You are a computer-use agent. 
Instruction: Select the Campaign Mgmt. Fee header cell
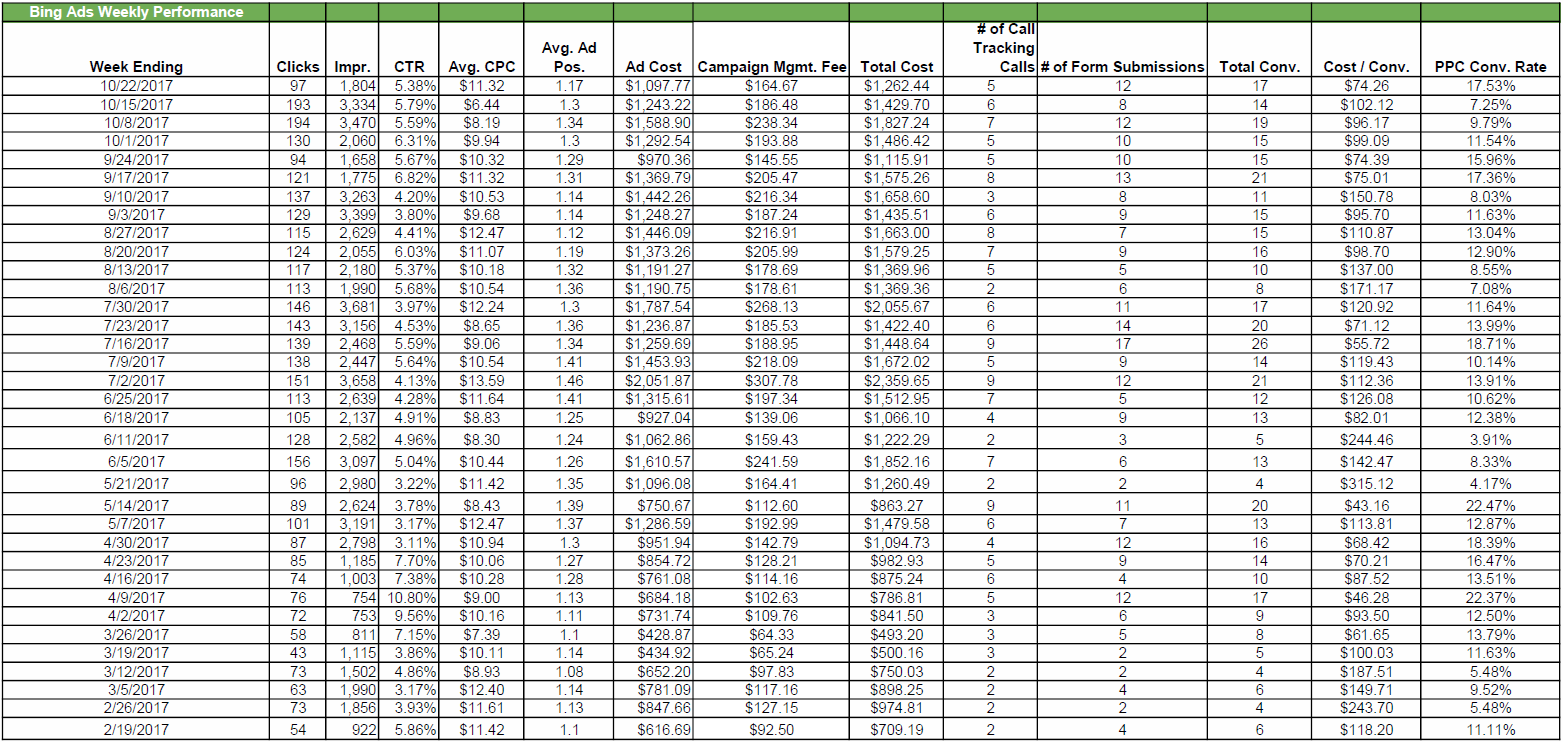click(771, 67)
